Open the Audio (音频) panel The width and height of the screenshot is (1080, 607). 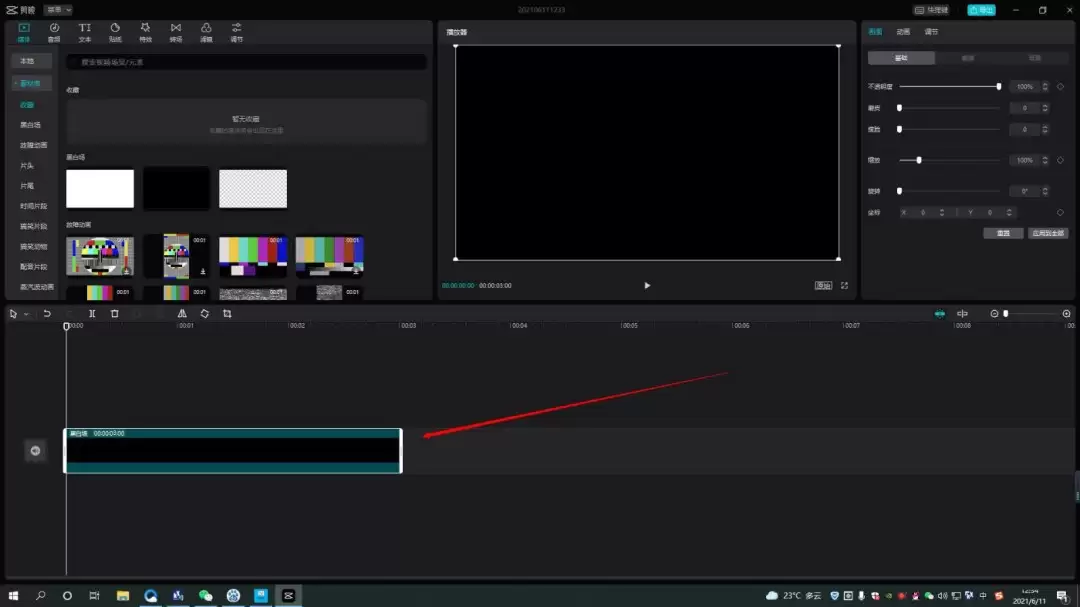(54, 32)
